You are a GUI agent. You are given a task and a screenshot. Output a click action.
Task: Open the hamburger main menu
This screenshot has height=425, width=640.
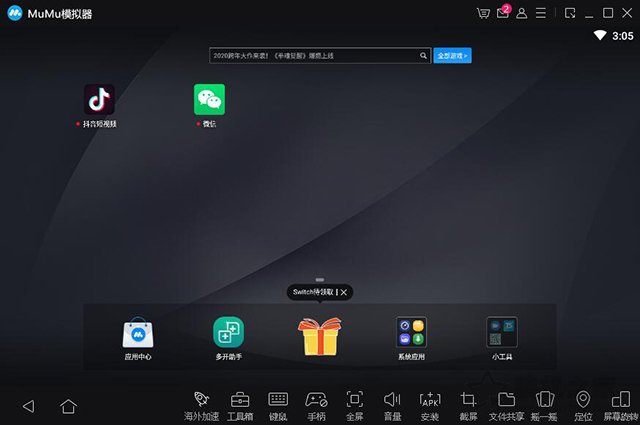(541, 13)
